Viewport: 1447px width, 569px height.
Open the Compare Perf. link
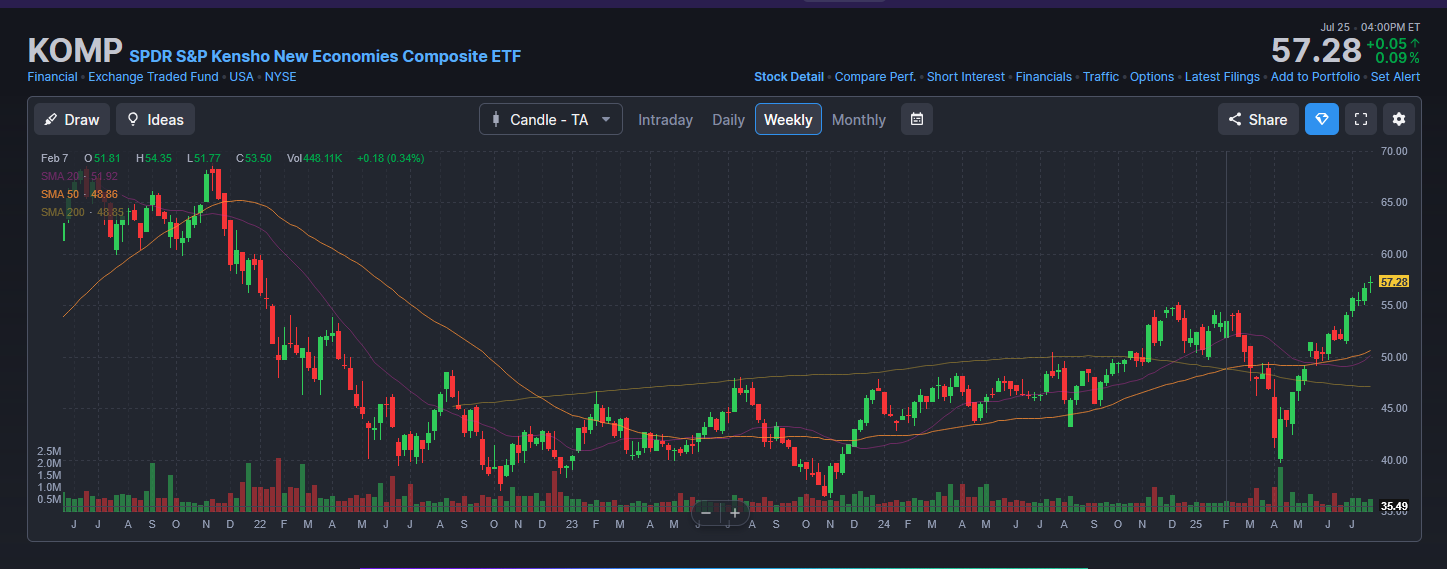coord(875,77)
